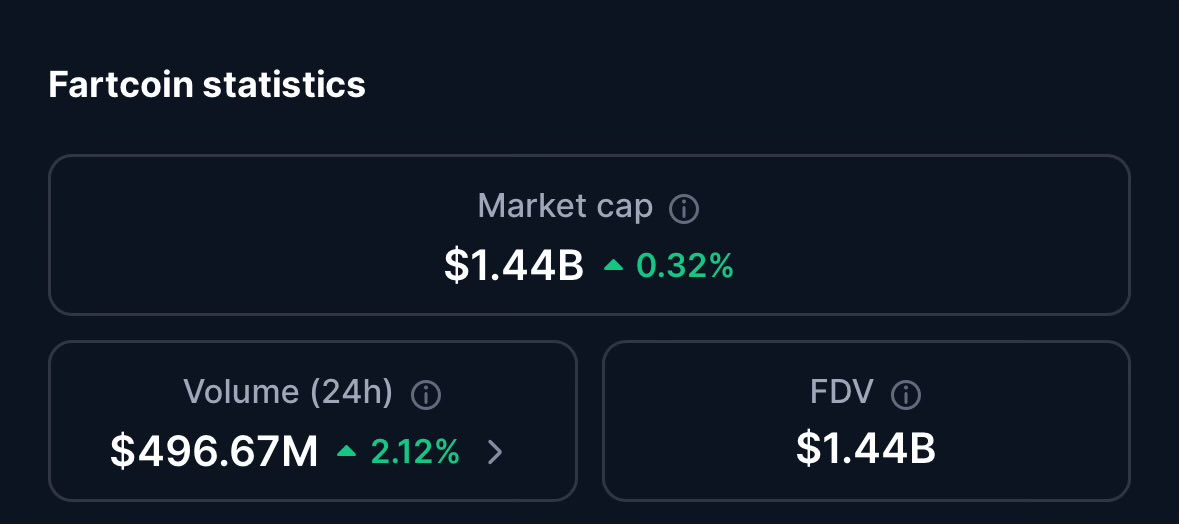Image resolution: width=1179 pixels, height=524 pixels.
Task: Click the Market cap info icon
Action: click(683, 208)
